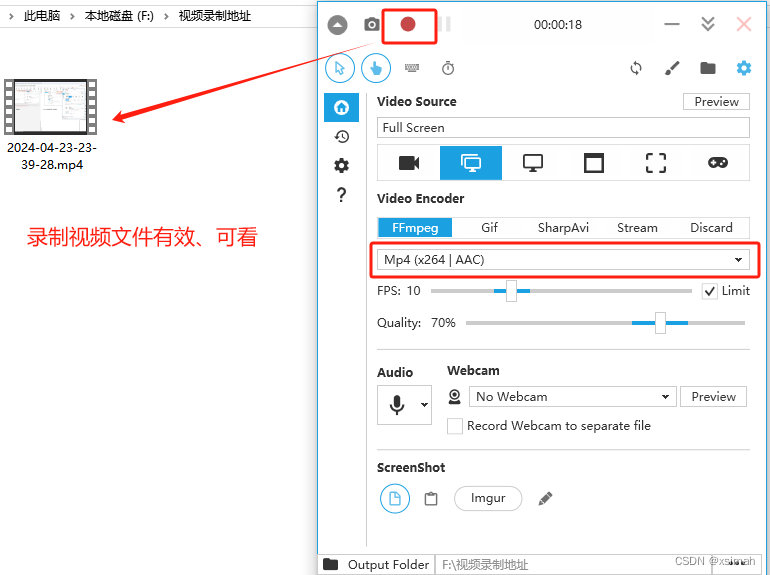
Task: Open the recent history sidebar tab
Action: pos(341,137)
